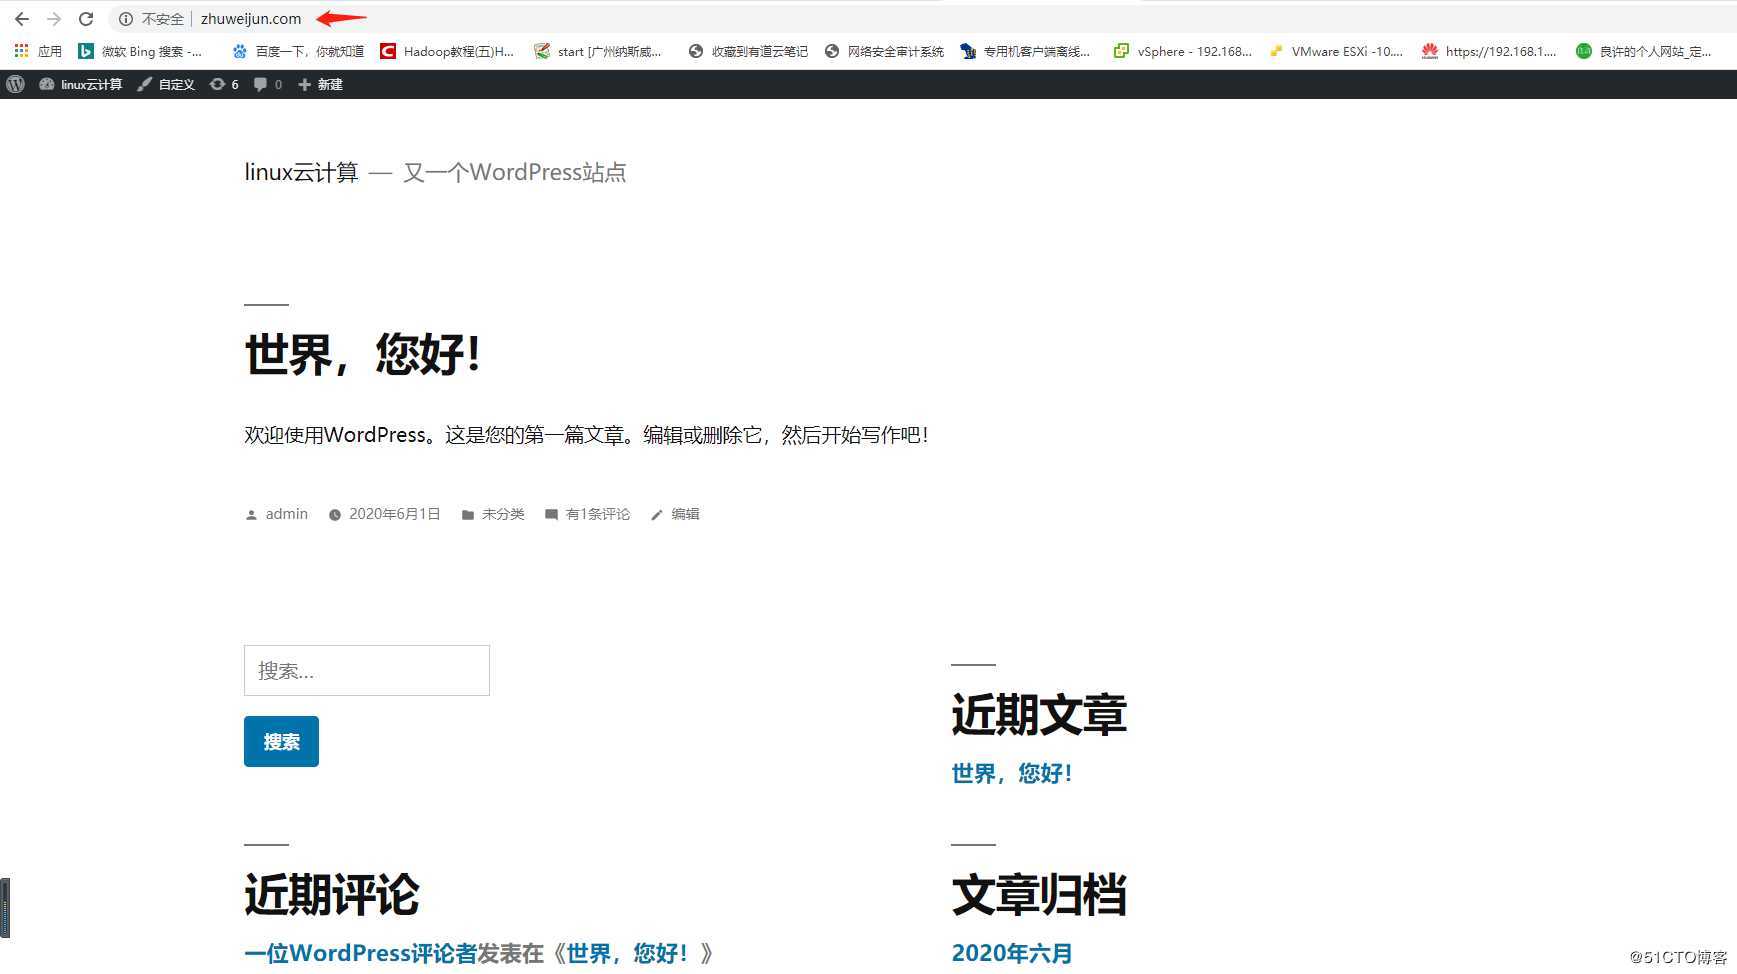Image resolution: width=1737 pixels, height=974 pixels.
Task: Click the comment icon beside 有1条评论
Action: pos(551,515)
